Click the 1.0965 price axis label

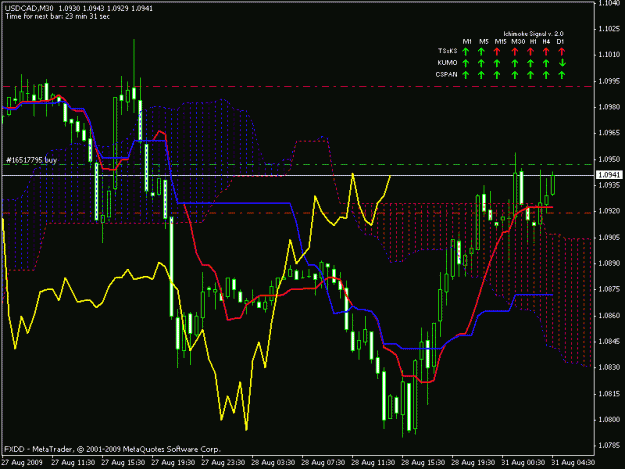[609, 133]
